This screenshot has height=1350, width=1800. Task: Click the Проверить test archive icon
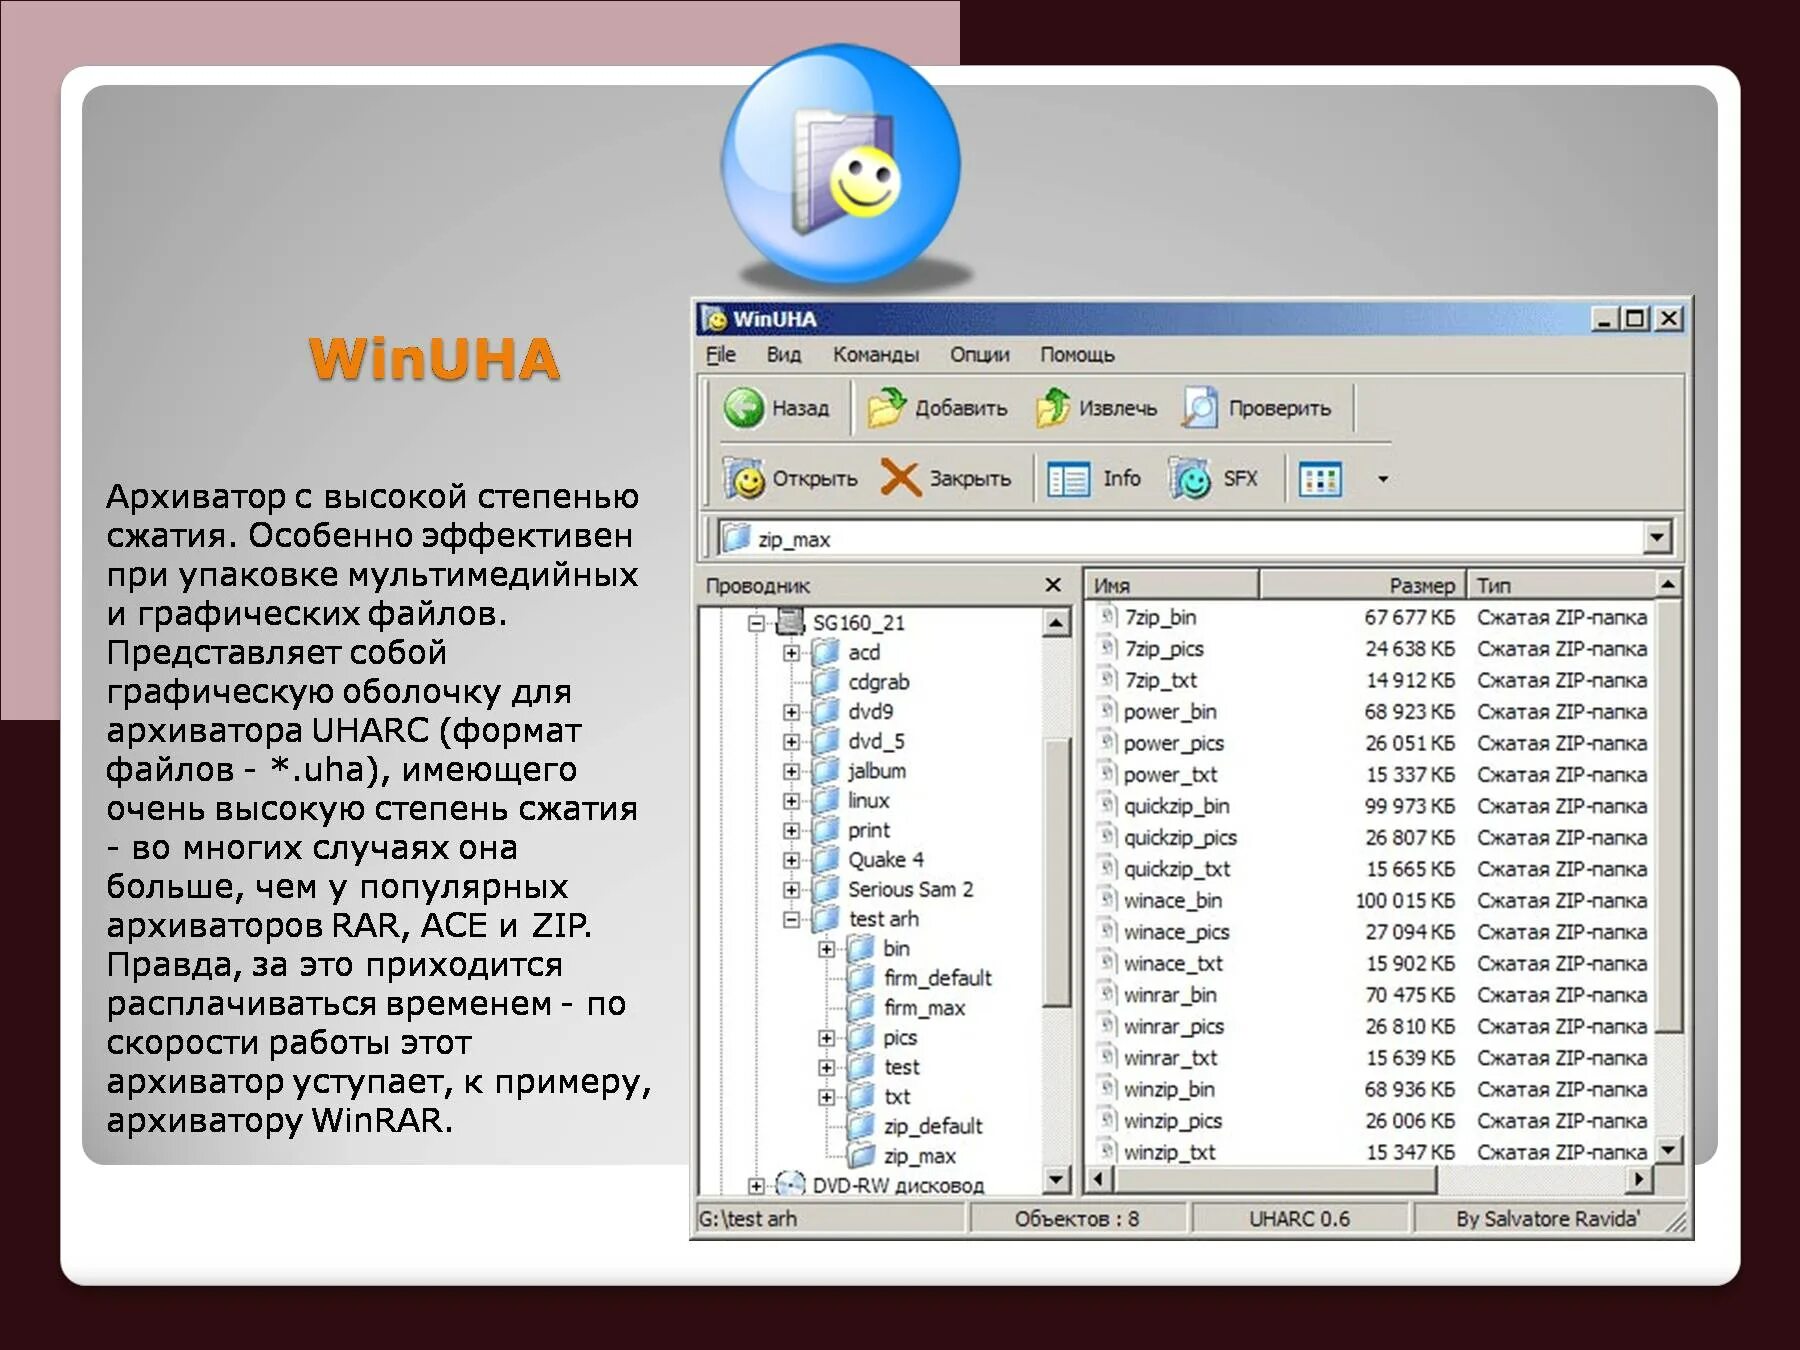pyautogui.click(x=1200, y=408)
